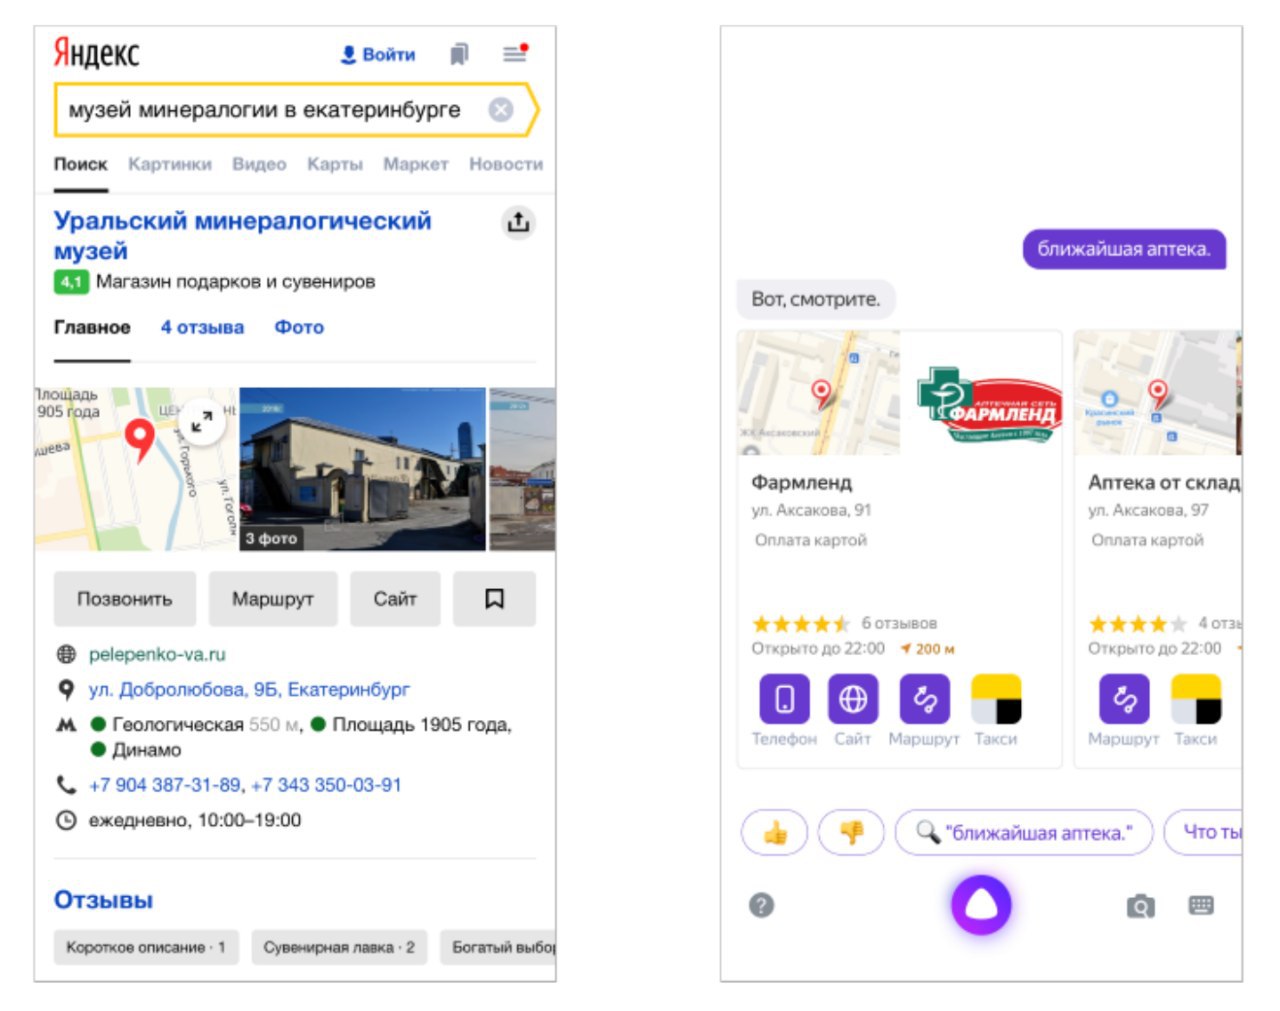Open the hamburger menu with notification dot
1280x1011 pixels.
515,53
